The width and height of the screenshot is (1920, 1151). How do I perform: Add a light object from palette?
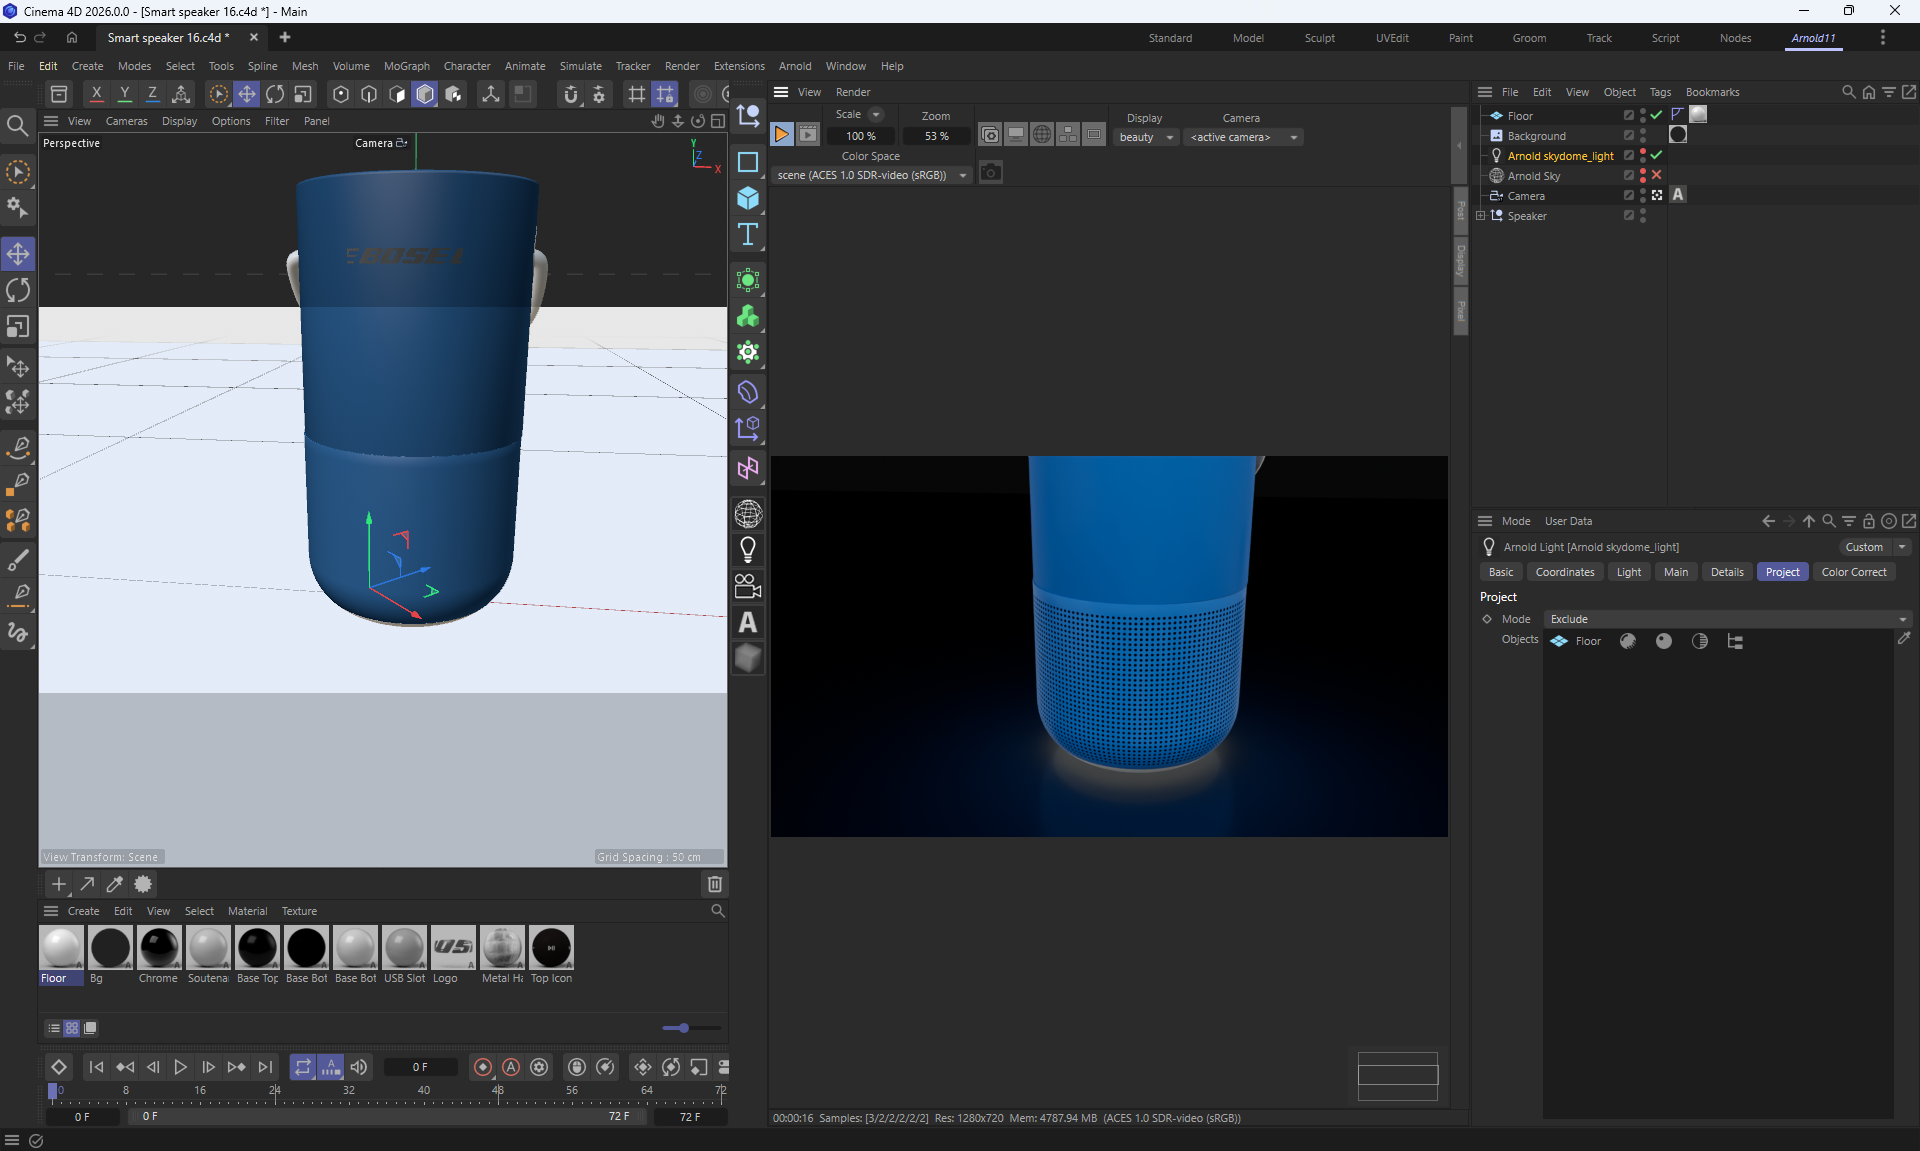748,549
